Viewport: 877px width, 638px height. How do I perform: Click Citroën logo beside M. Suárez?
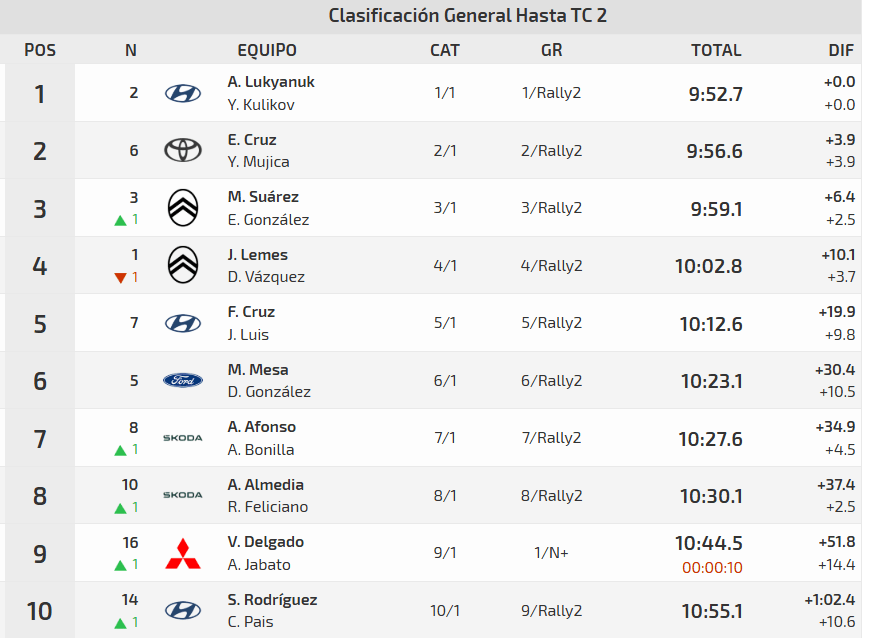182,208
